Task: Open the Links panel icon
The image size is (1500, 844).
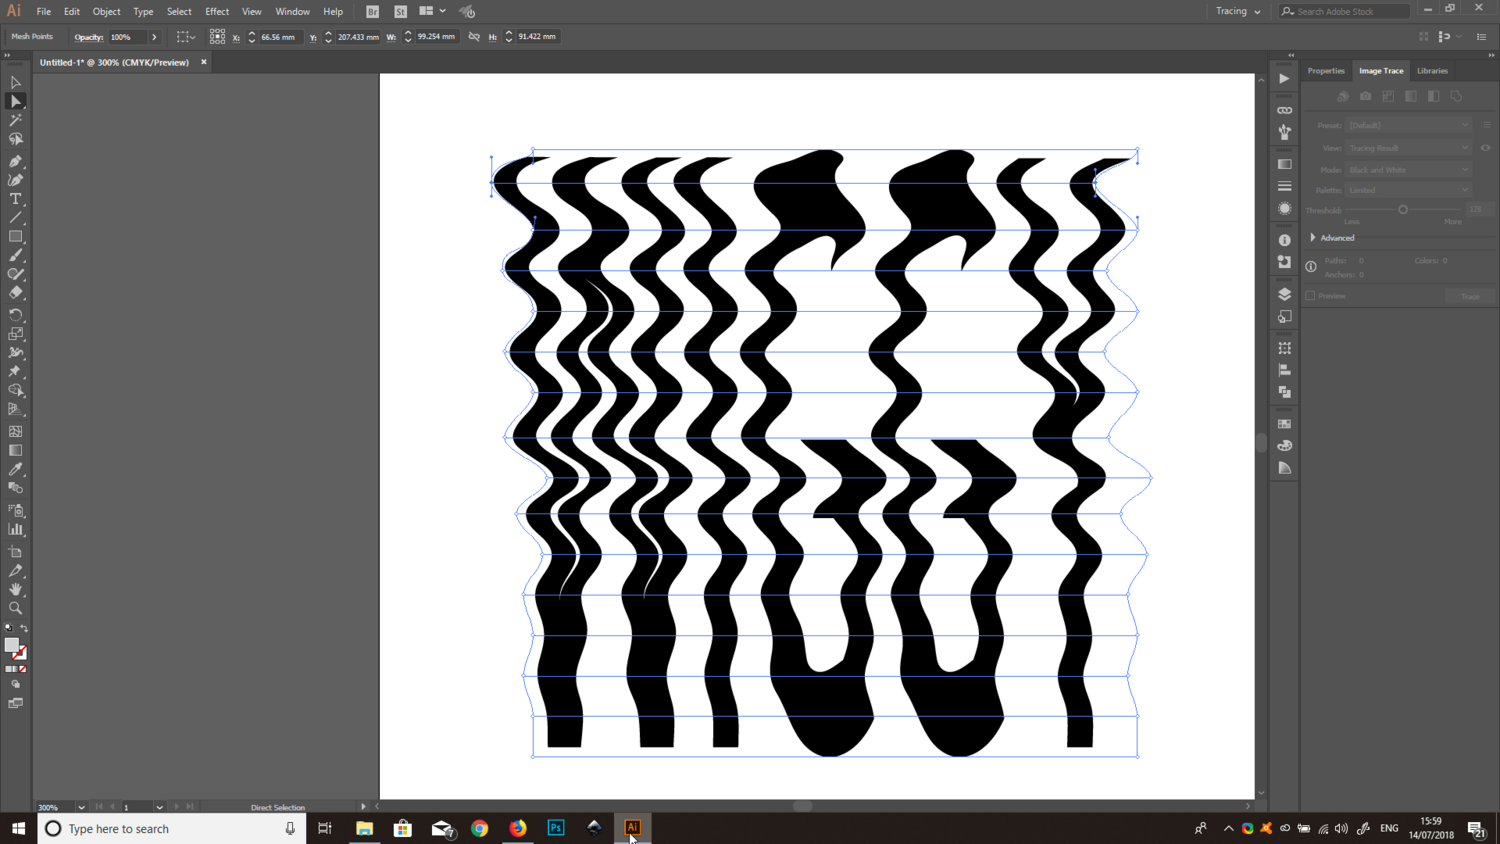Action: (1285, 110)
